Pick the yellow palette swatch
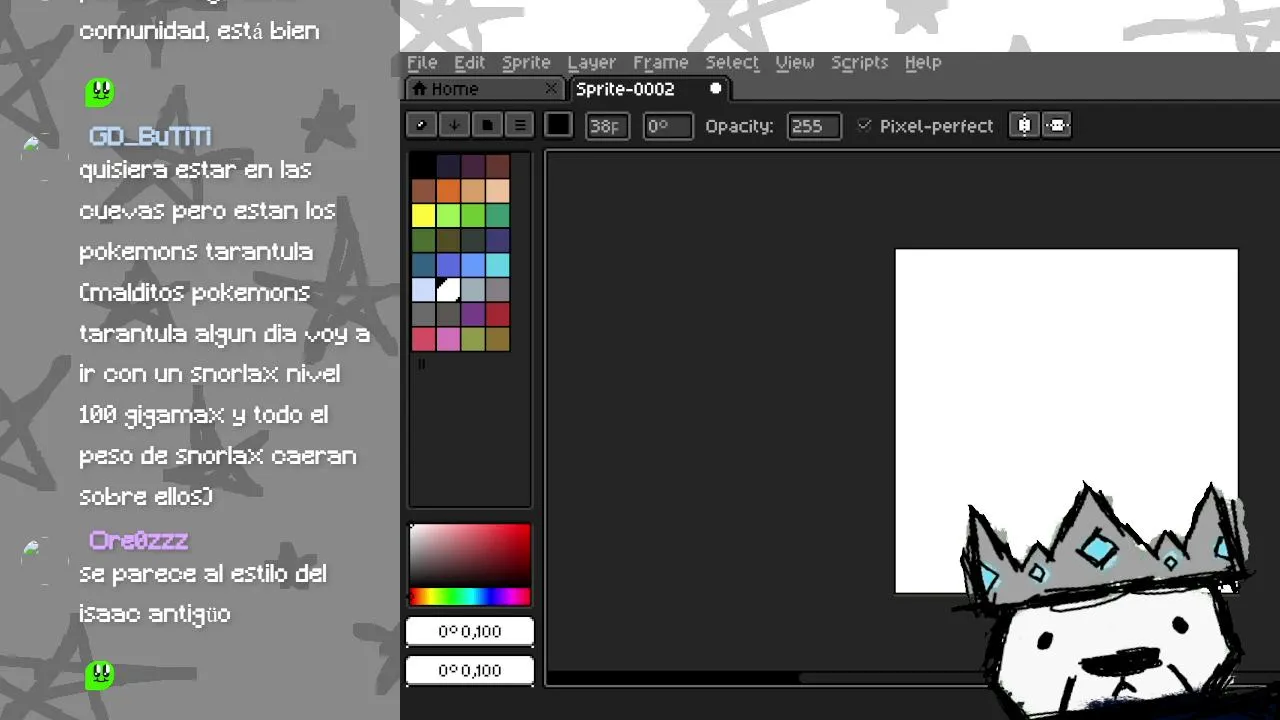The width and height of the screenshot is (1280, 720). click(423, 216)
